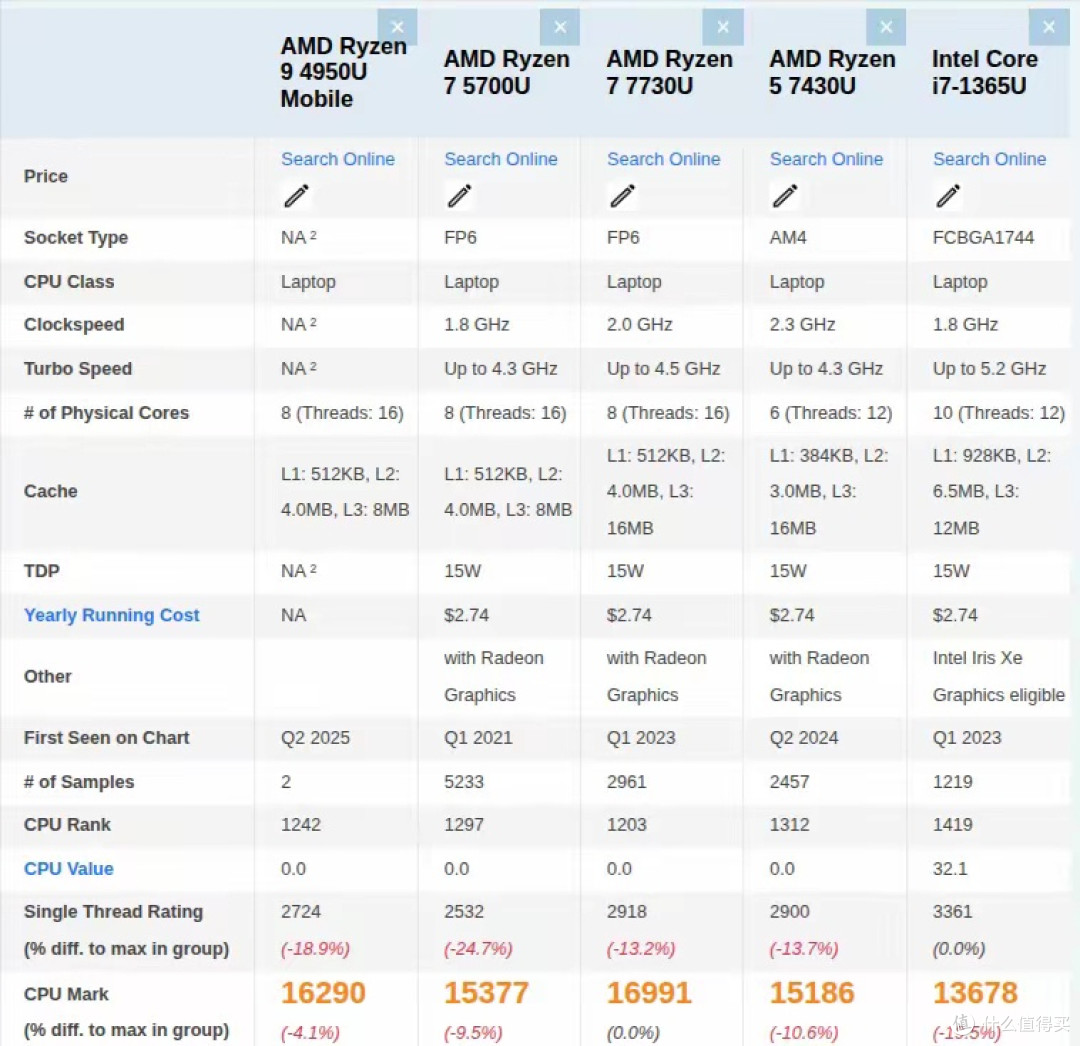Search Online price for Ryzen 7 7730U
Screen dimensions: 1080x1046
pos(663,159)
